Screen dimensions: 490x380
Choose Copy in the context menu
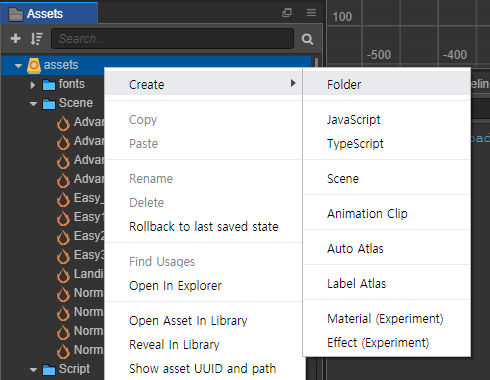click(x=203, y=120)
